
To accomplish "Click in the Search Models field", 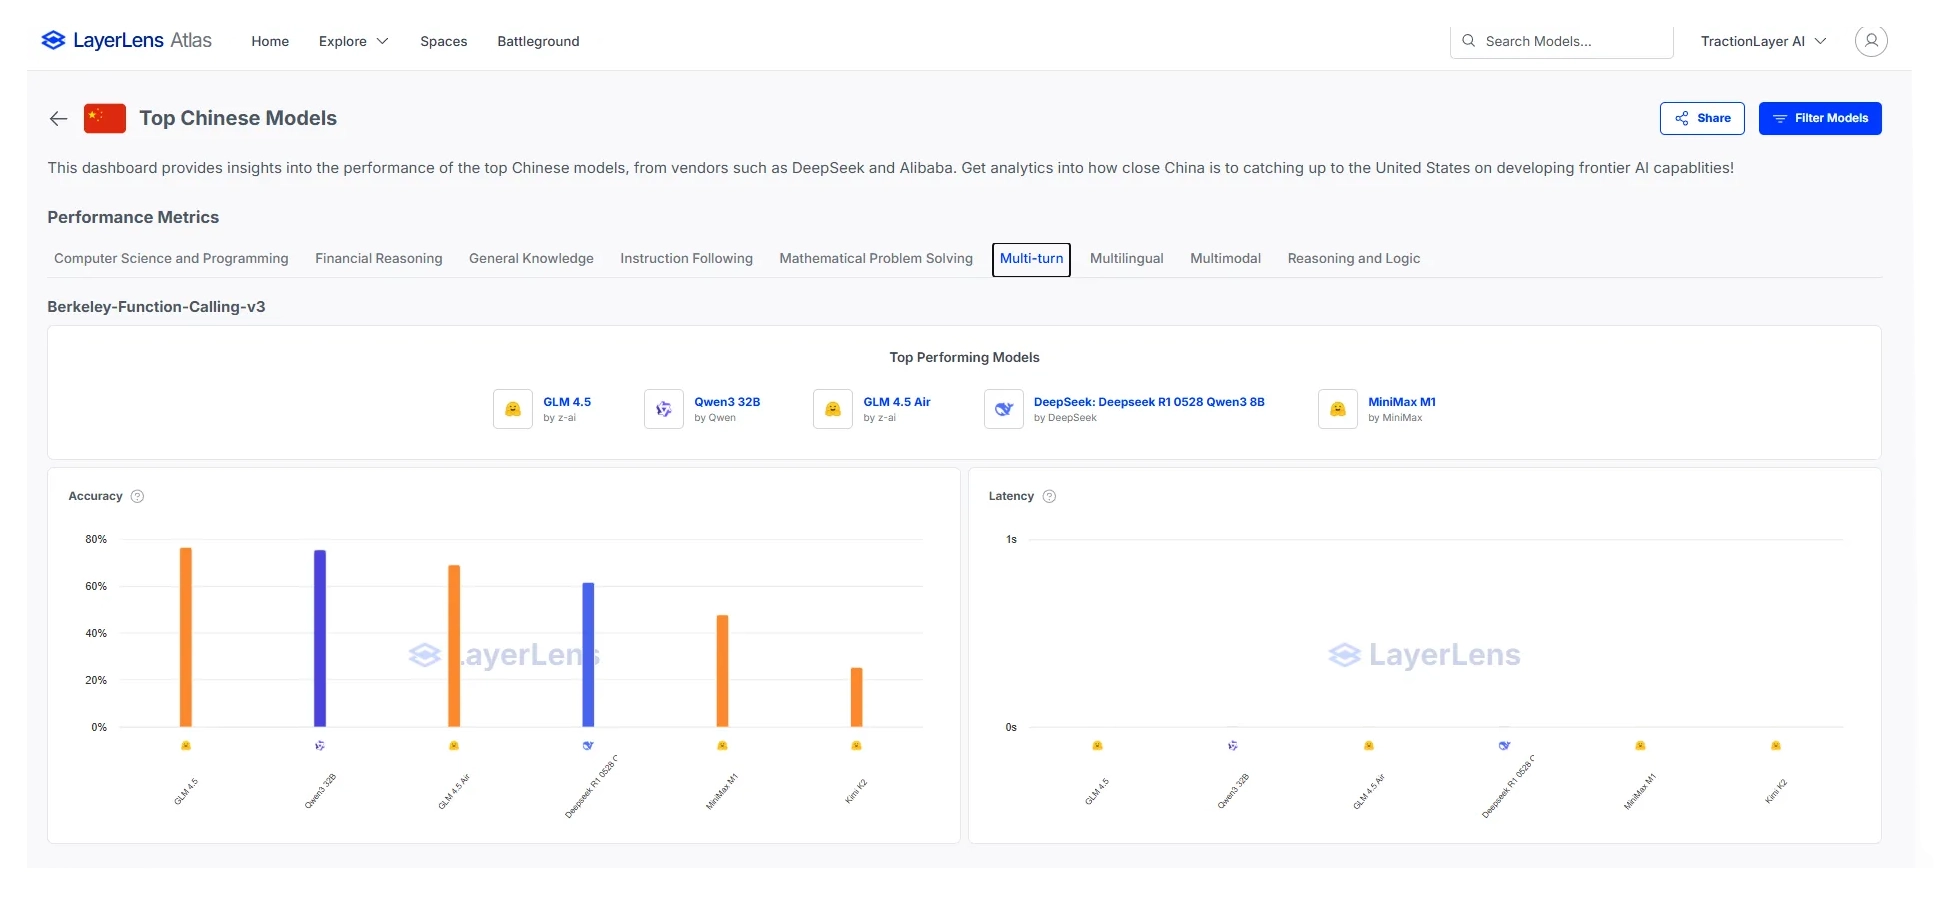I will tap(1562, 41).
